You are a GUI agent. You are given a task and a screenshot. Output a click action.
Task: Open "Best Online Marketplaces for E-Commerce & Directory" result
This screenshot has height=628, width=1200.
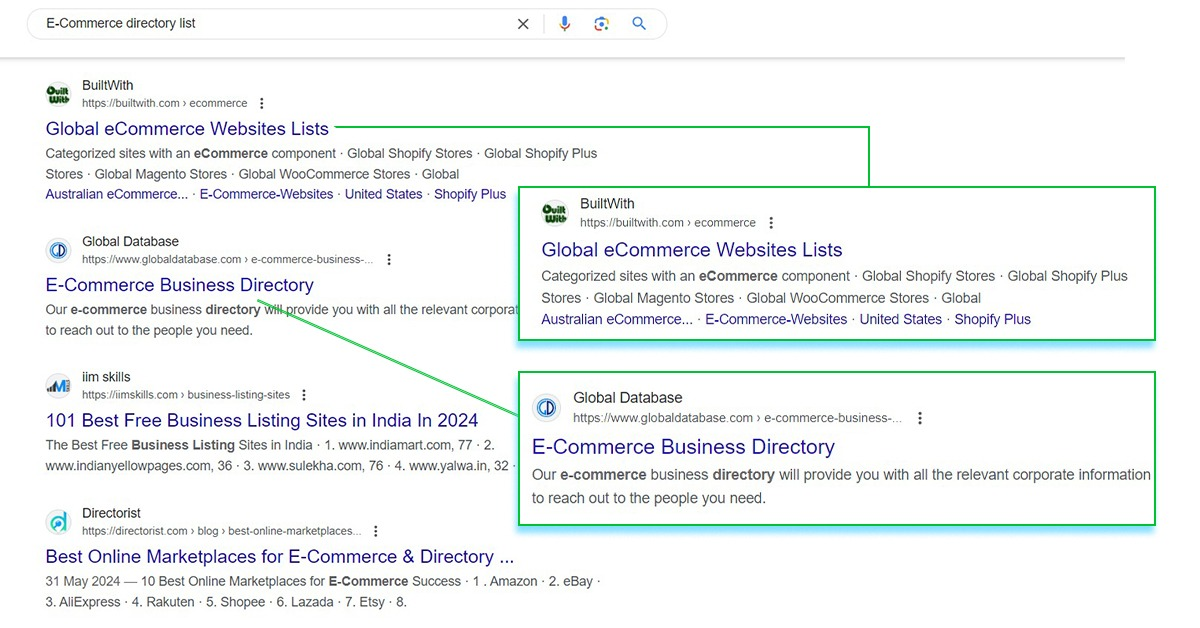coord(280,556)
